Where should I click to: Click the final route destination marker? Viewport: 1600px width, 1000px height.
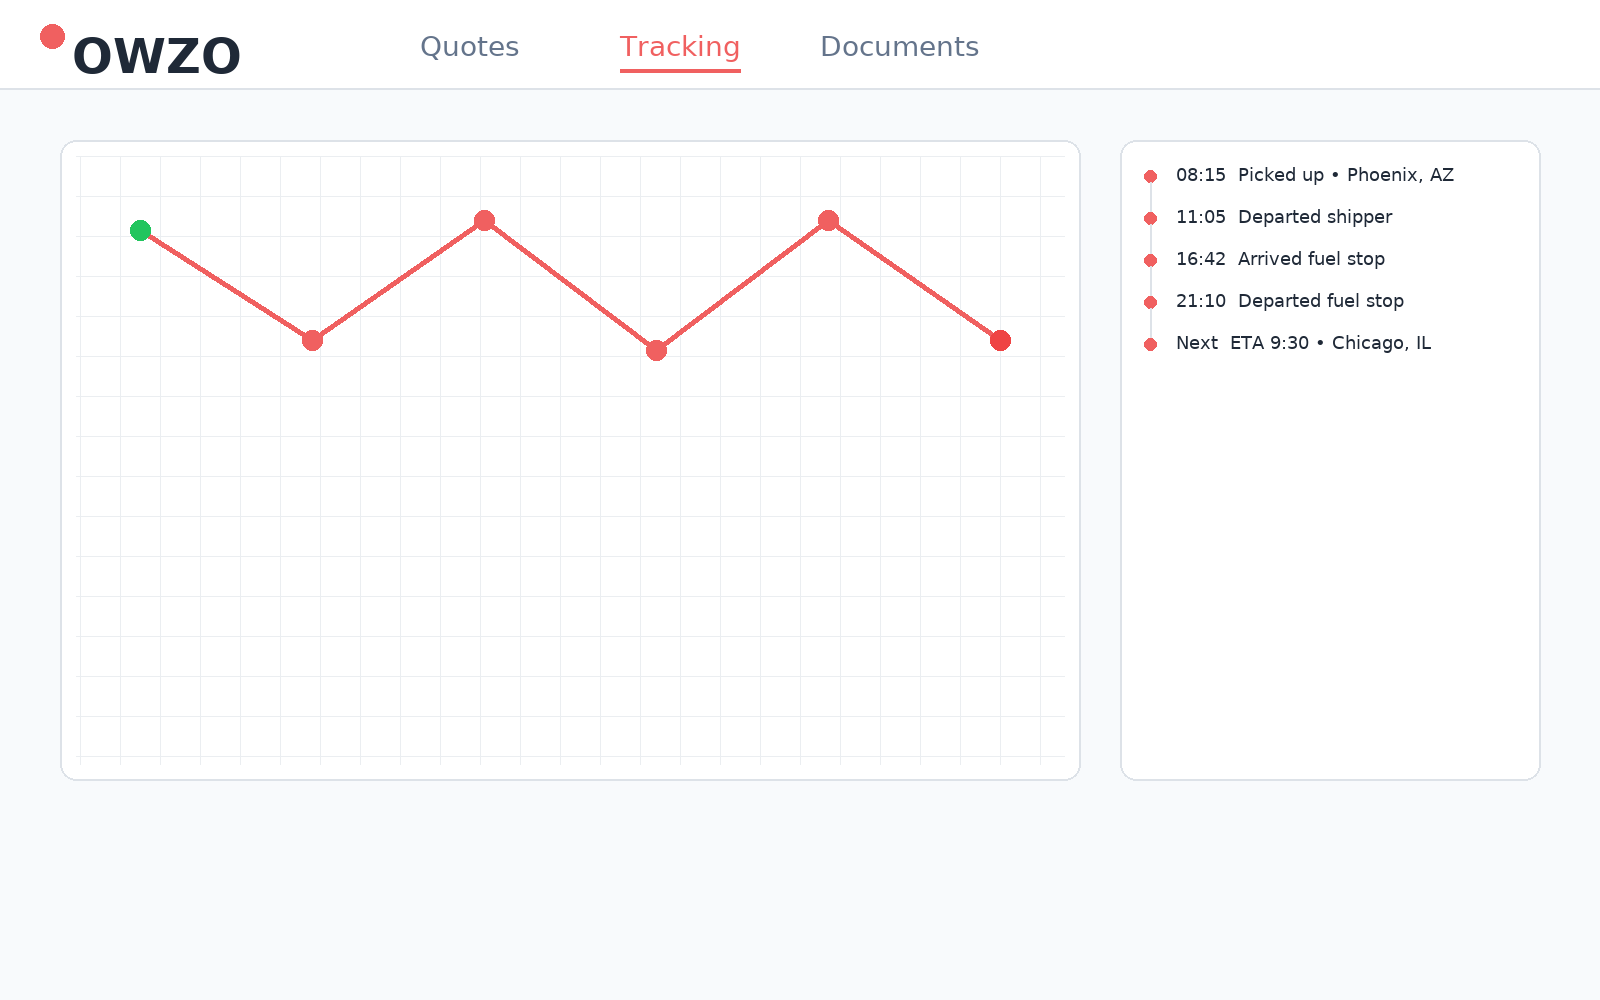click(1000, 341)
